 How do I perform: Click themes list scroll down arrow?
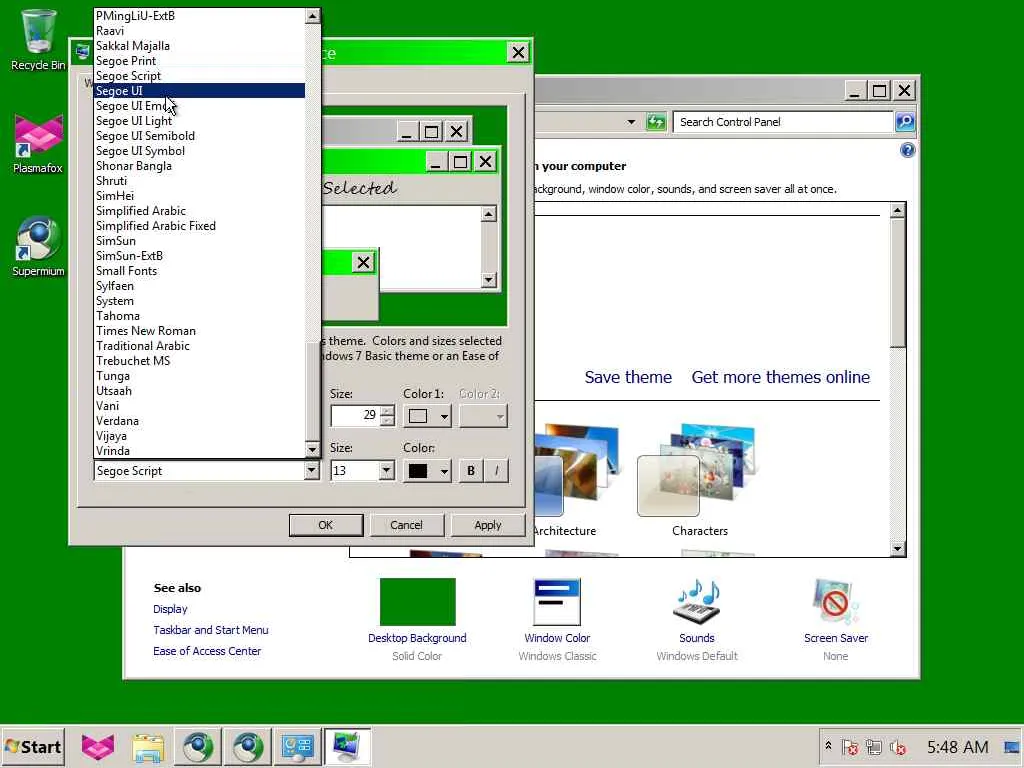click(x=898, y=549)
